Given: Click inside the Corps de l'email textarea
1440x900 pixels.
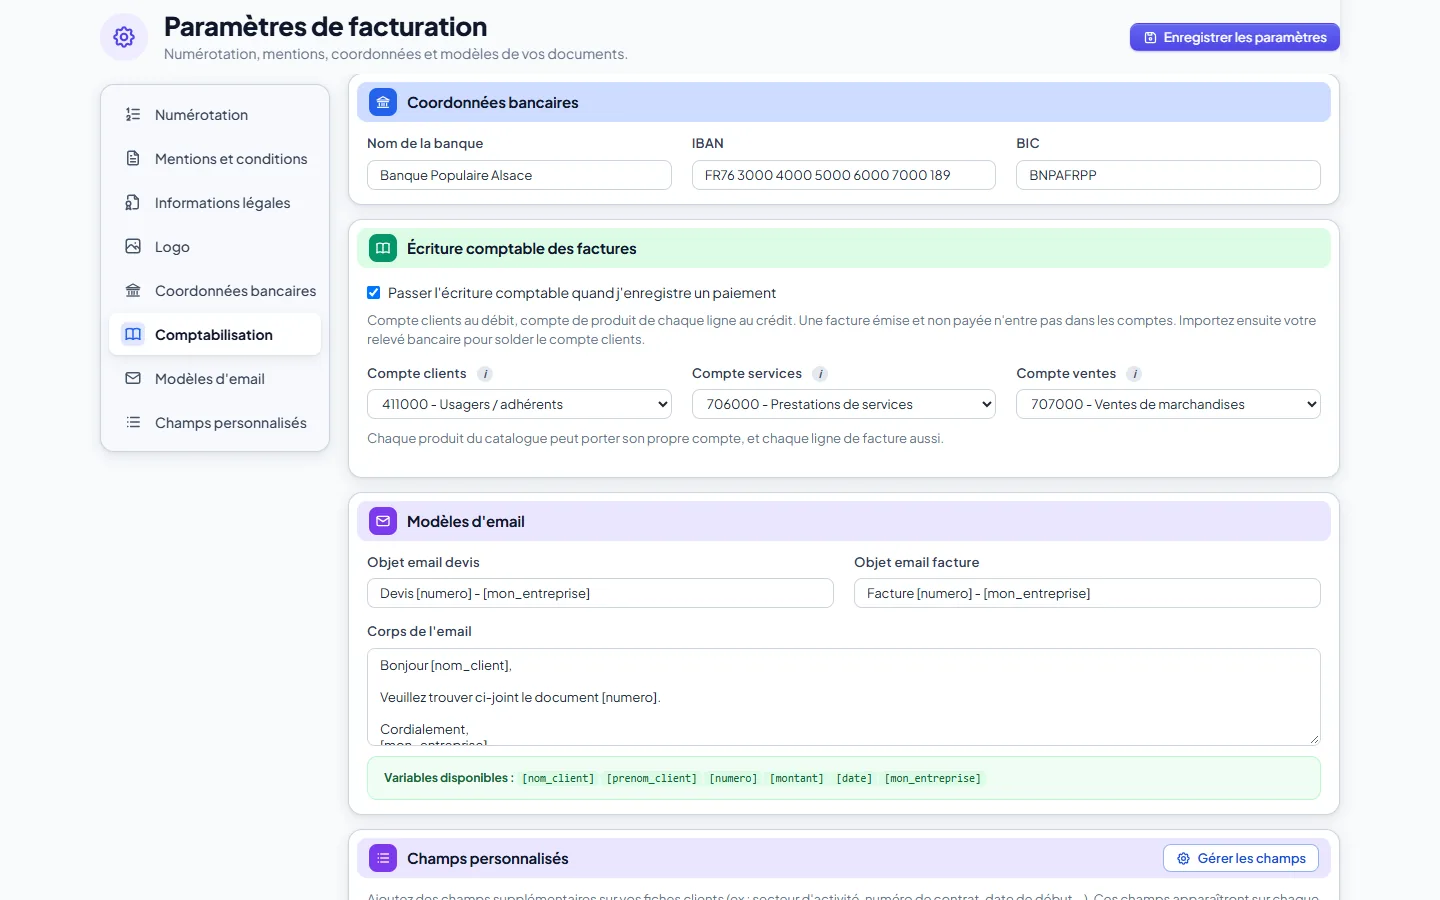Looking at the screenshot, I should [844, 697].
